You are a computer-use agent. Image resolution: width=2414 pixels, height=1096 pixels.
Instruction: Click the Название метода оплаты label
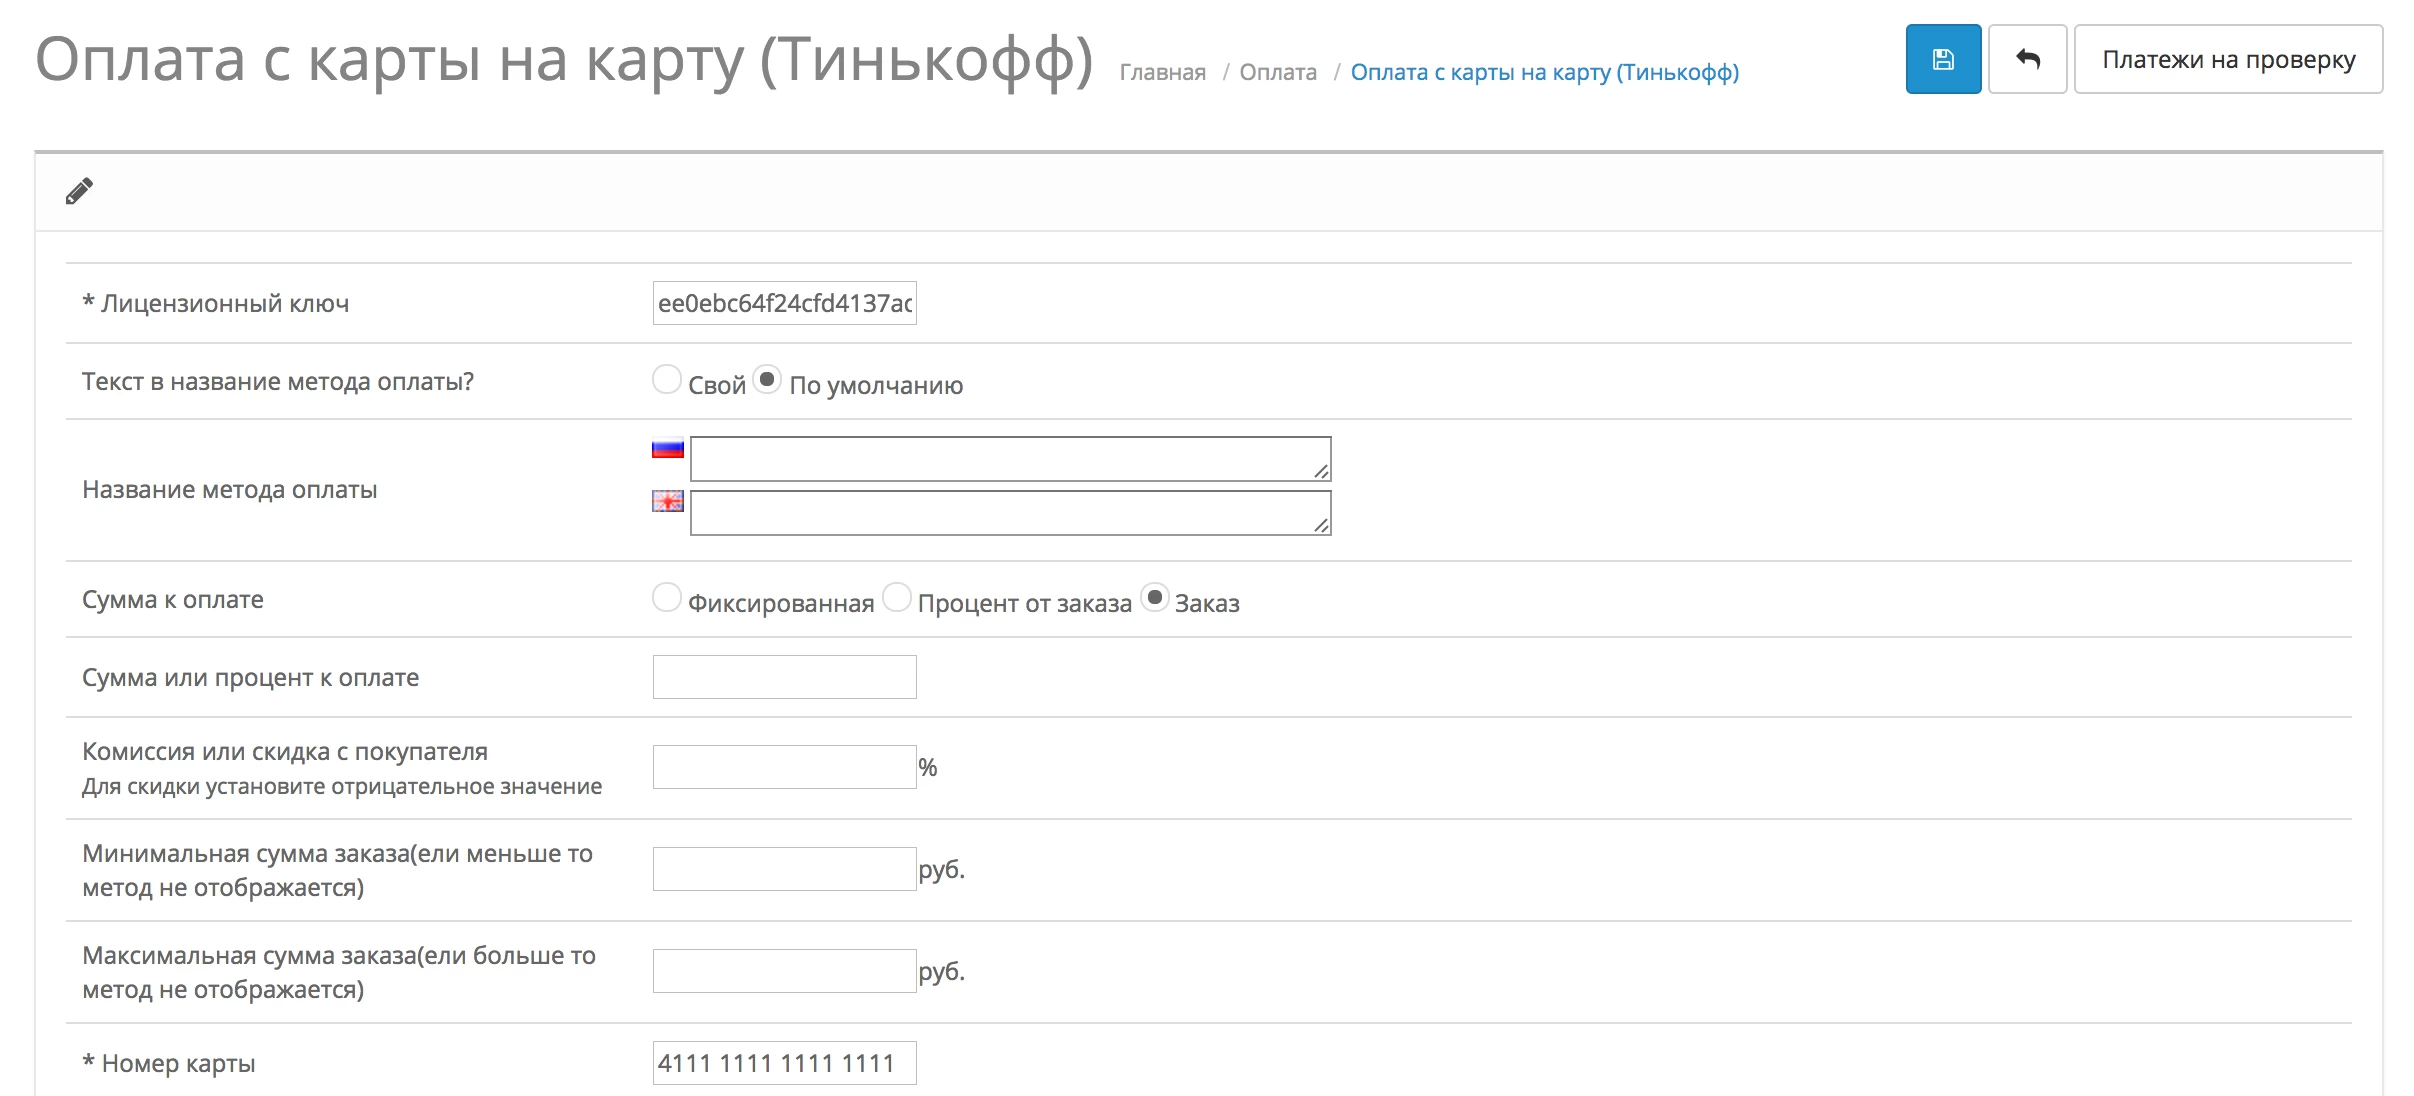(x=229, y=490)
